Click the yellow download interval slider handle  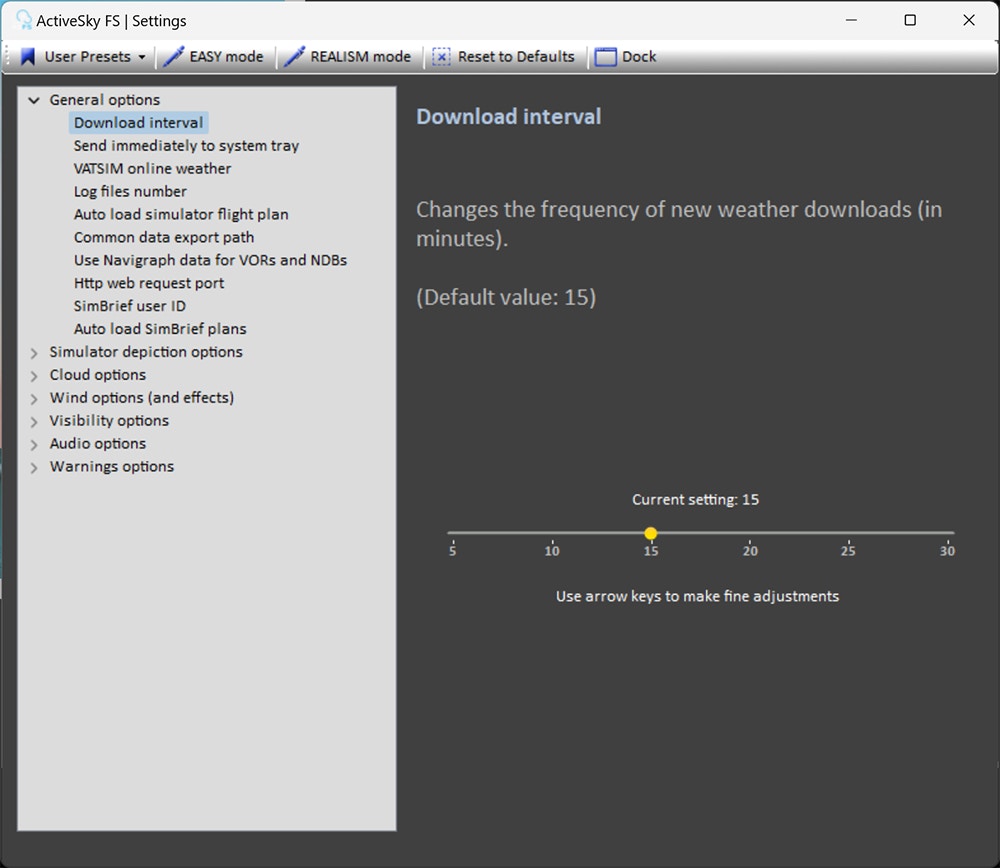651,533
